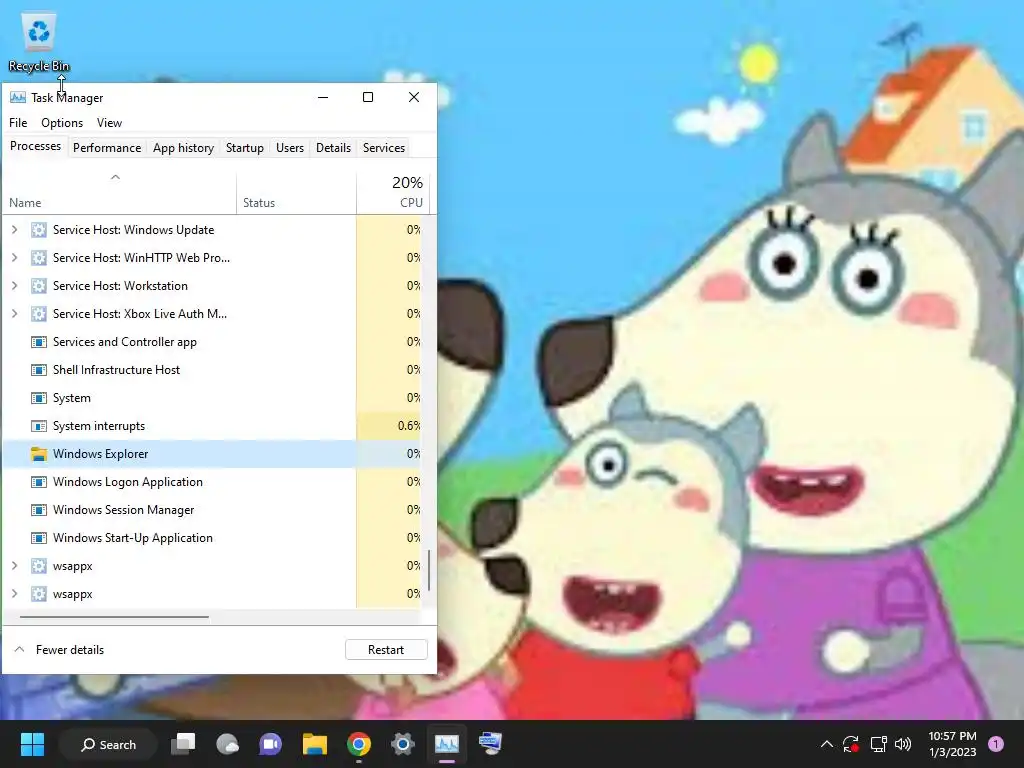Click the Service Host: Workstation gear icon
Screen dimensions: 1024x768
[39, 286]
